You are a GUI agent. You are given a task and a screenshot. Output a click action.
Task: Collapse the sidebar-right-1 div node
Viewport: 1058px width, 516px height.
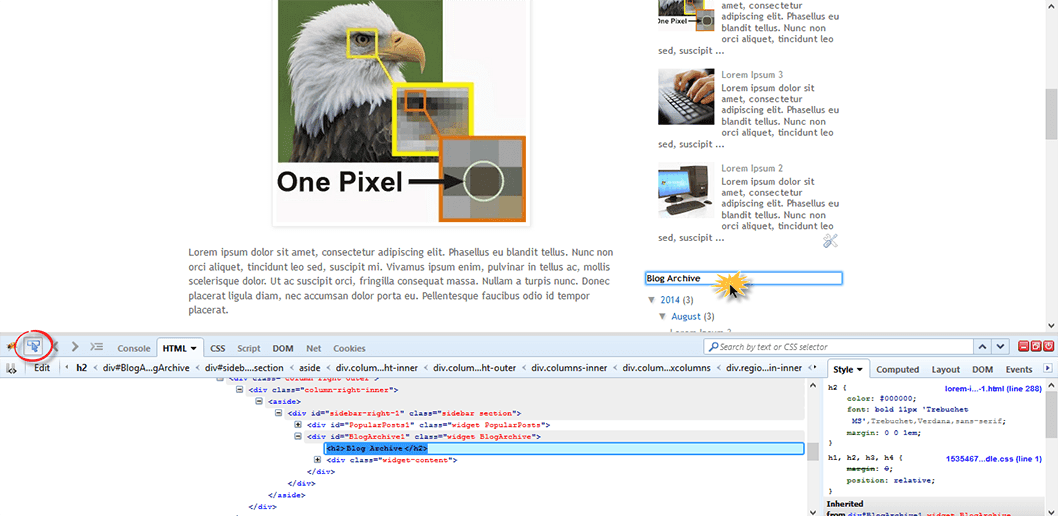tap(279, 413)
